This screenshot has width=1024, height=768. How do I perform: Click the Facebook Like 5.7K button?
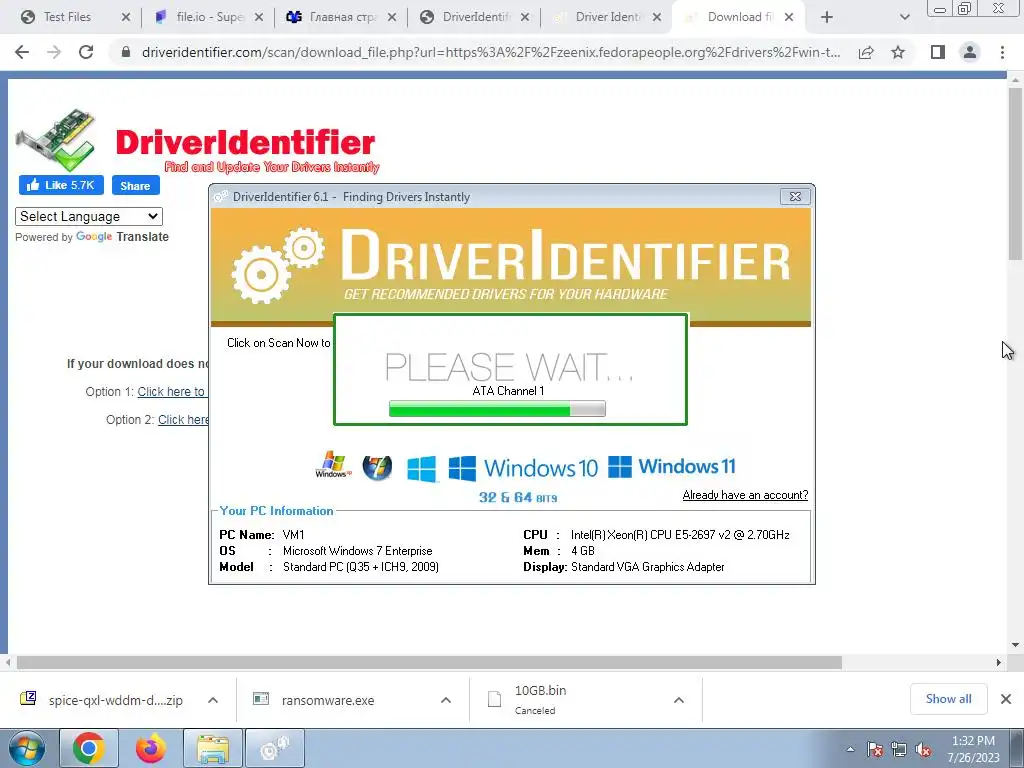coord(61,185)
